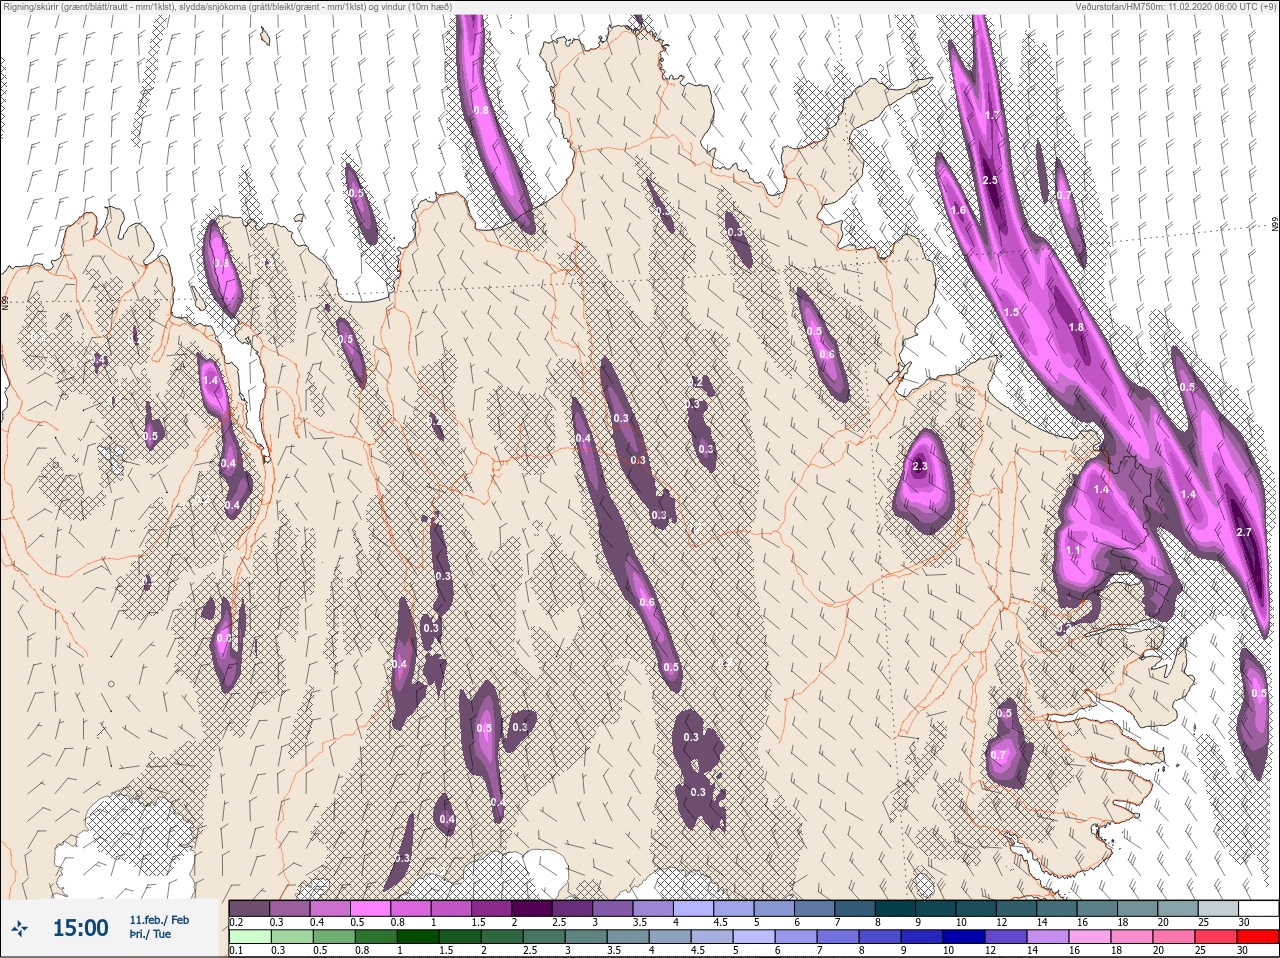Screen dimensions: 1280x958
Task: Select the upper legend swatch starting at 0.2
Action: pos(249,908)
